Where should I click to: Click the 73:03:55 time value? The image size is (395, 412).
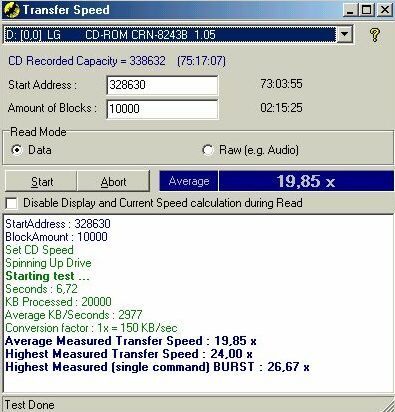(x=281, y=84)
